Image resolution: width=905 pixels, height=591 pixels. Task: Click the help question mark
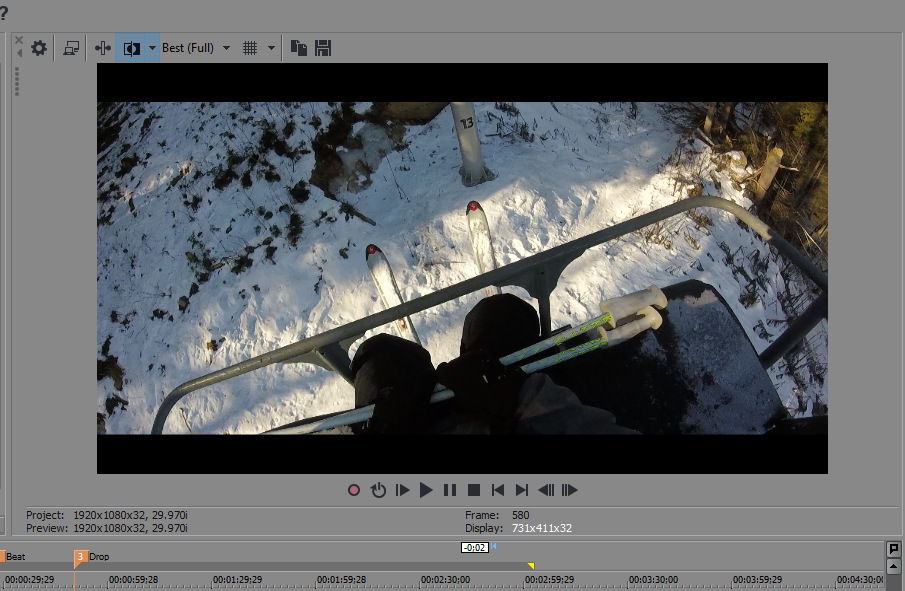click(x=3, y=13)
